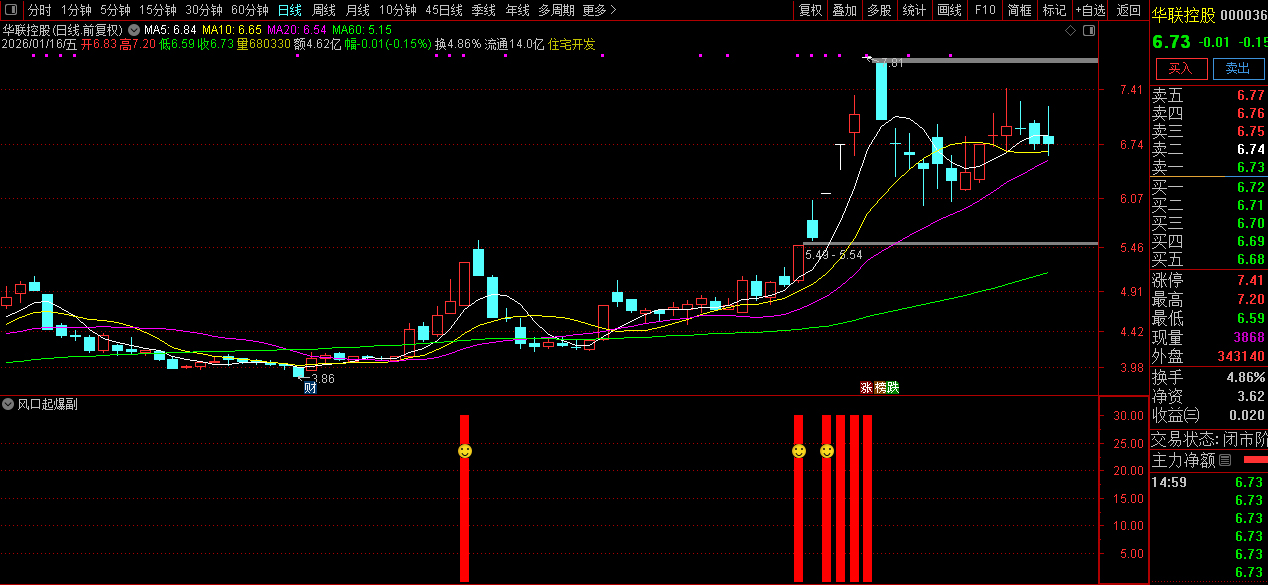Screen dimensions: 1268x585
Task: Collapse the 风口起爆副 indicator panel chevron
Action: tap(9, 404)
